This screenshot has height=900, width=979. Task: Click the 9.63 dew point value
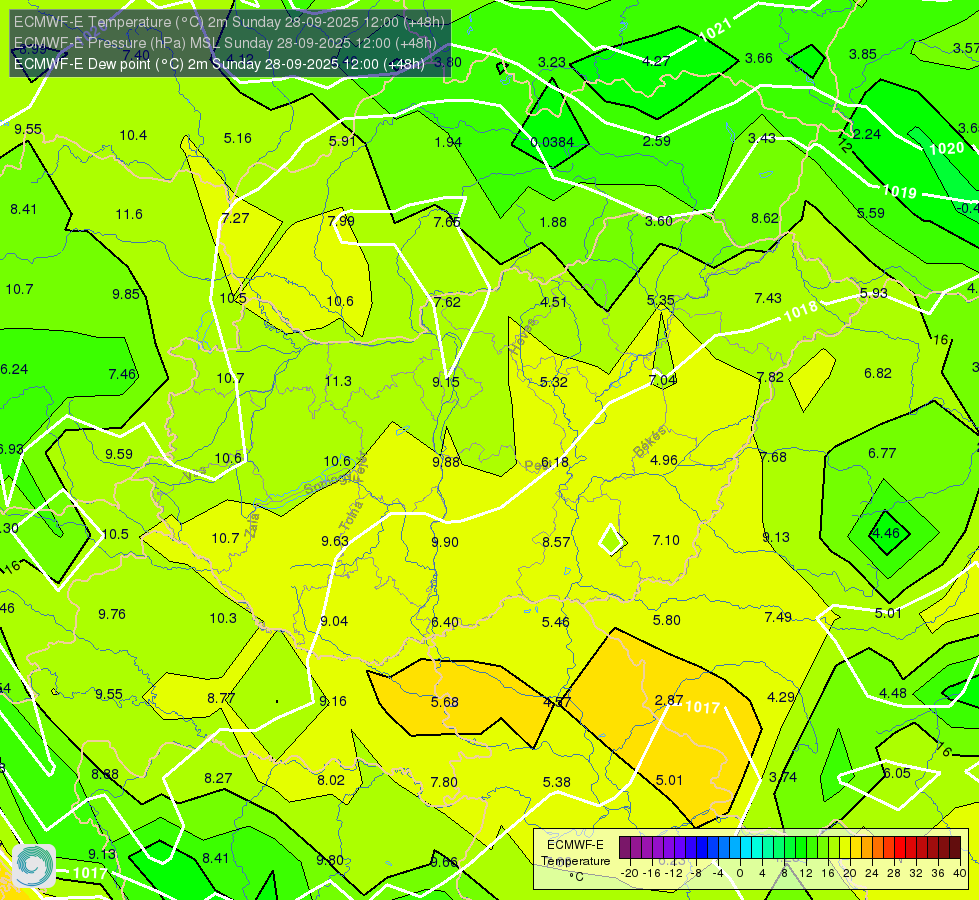point(335,541)
